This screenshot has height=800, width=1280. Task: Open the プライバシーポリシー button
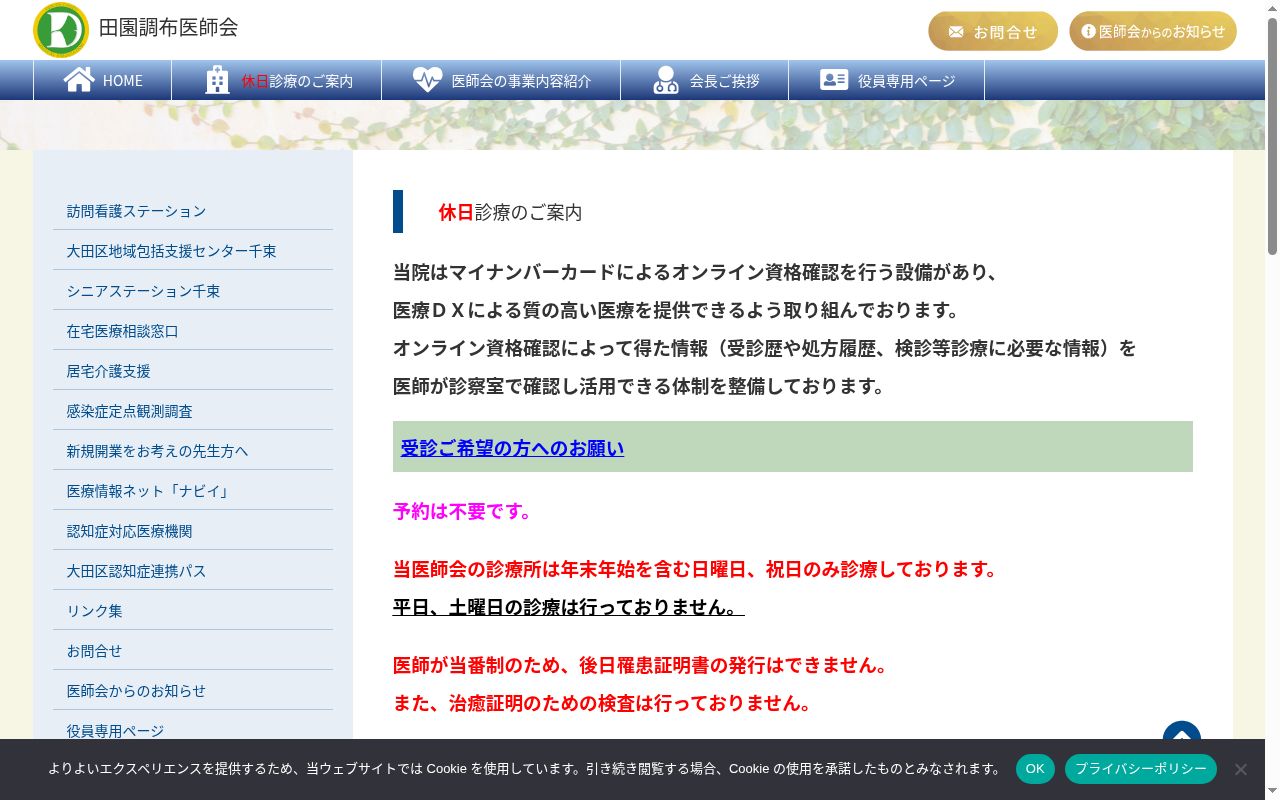(x=1141, y=769)
